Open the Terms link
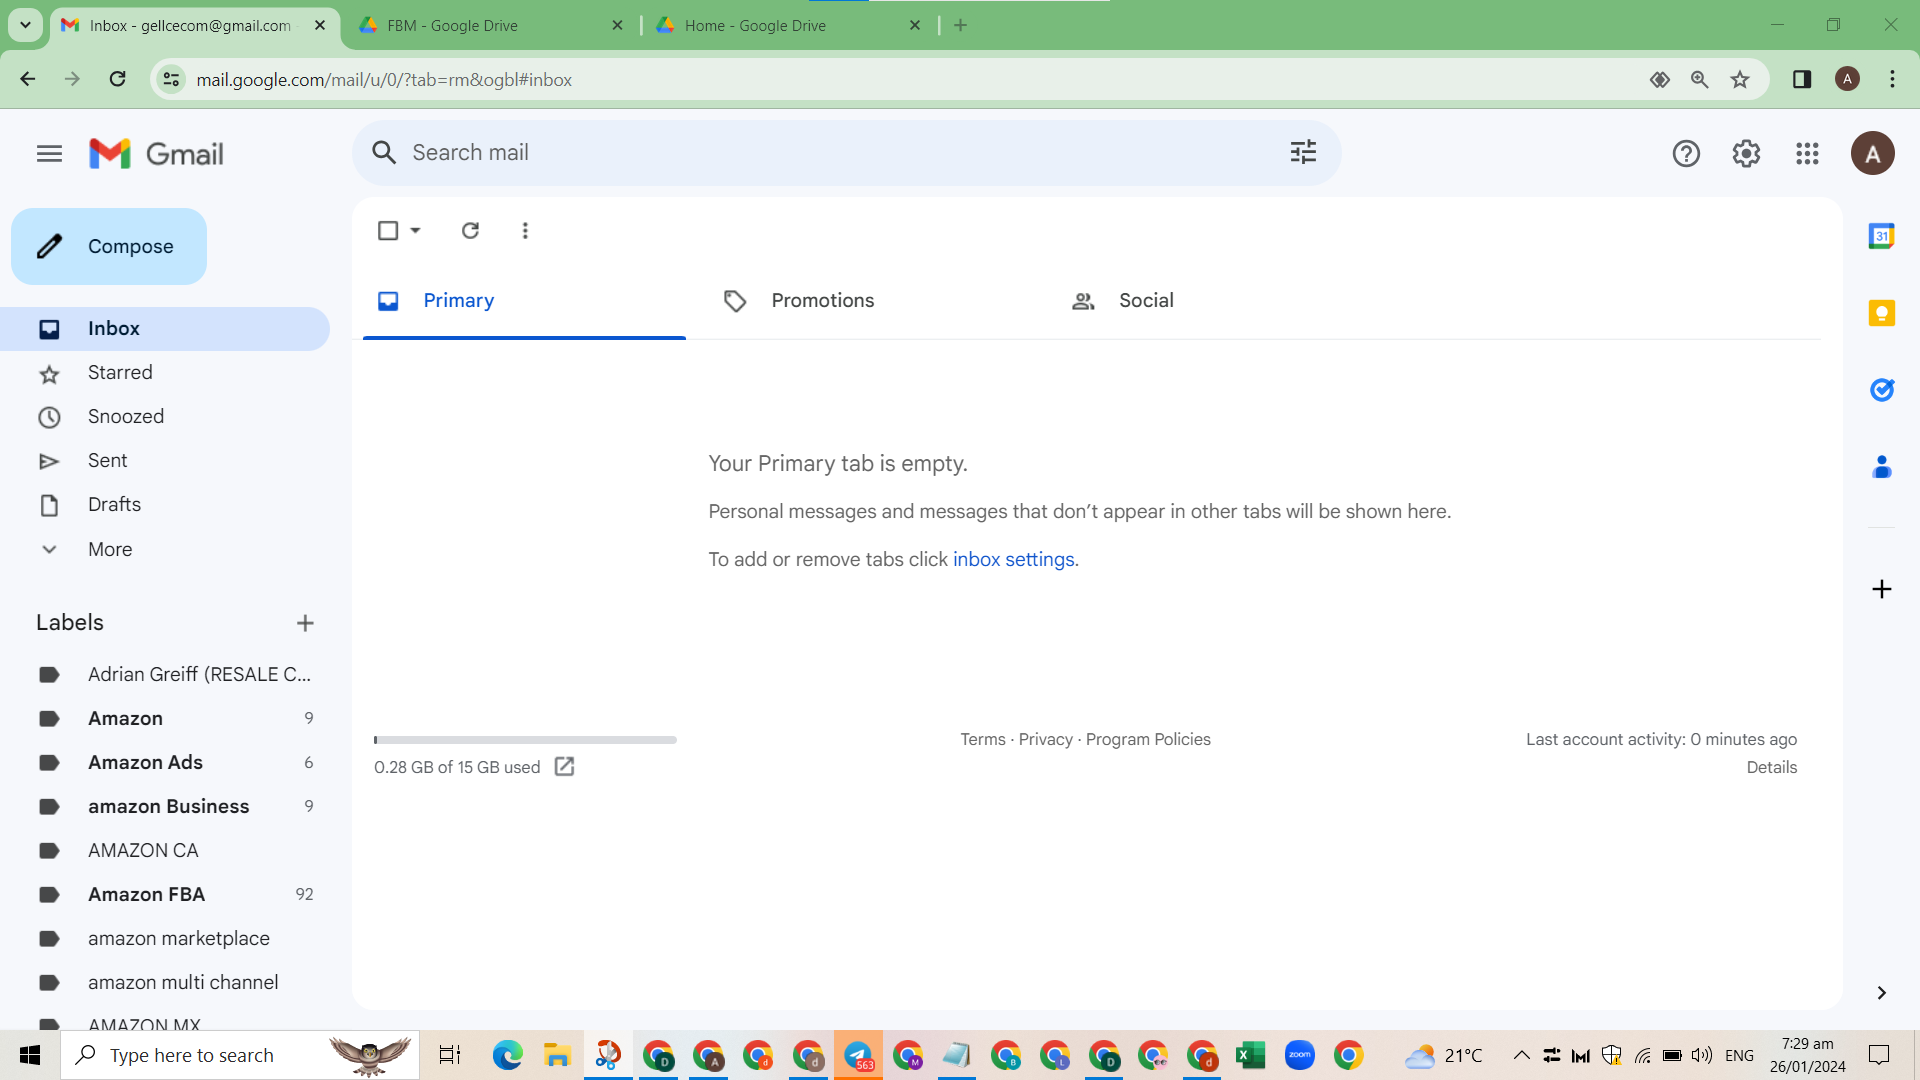The image size is (1920, 1080). pyautogui.click(x=983, y=739)
